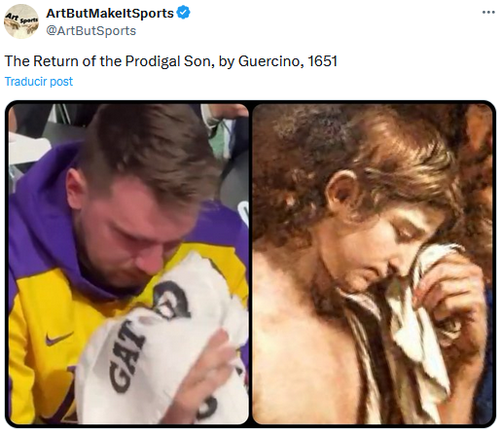Click the Traducir post link
The width and height of the screenshot is (500, 433).
point(39,82)
